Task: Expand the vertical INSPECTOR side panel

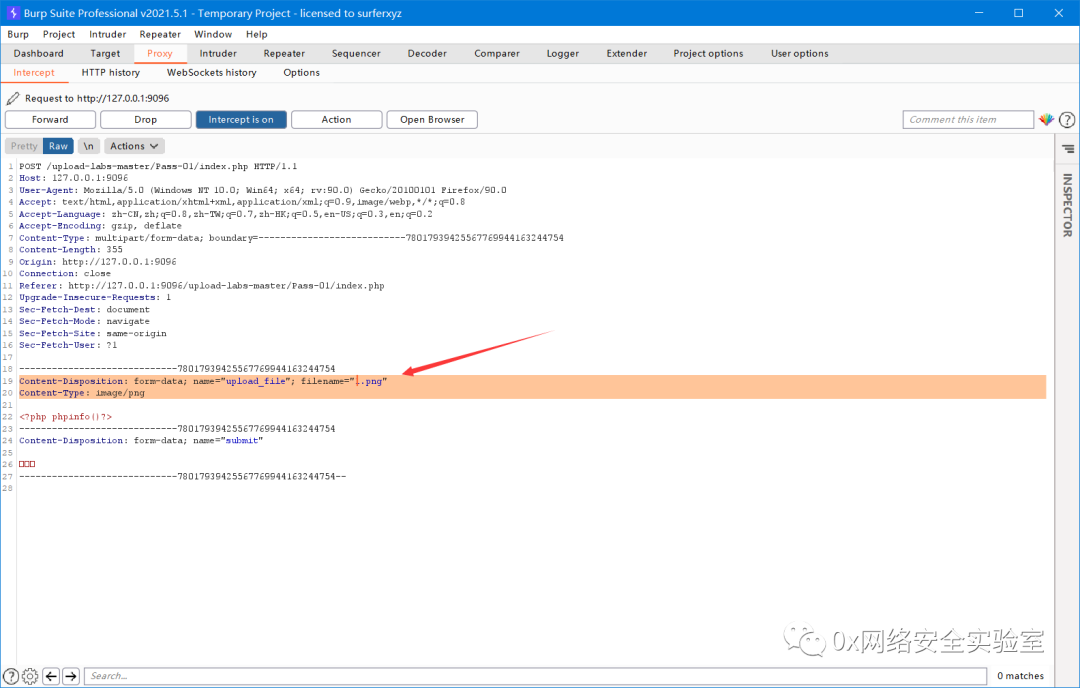Action: pyautogui.click(x=1068, y=205)
